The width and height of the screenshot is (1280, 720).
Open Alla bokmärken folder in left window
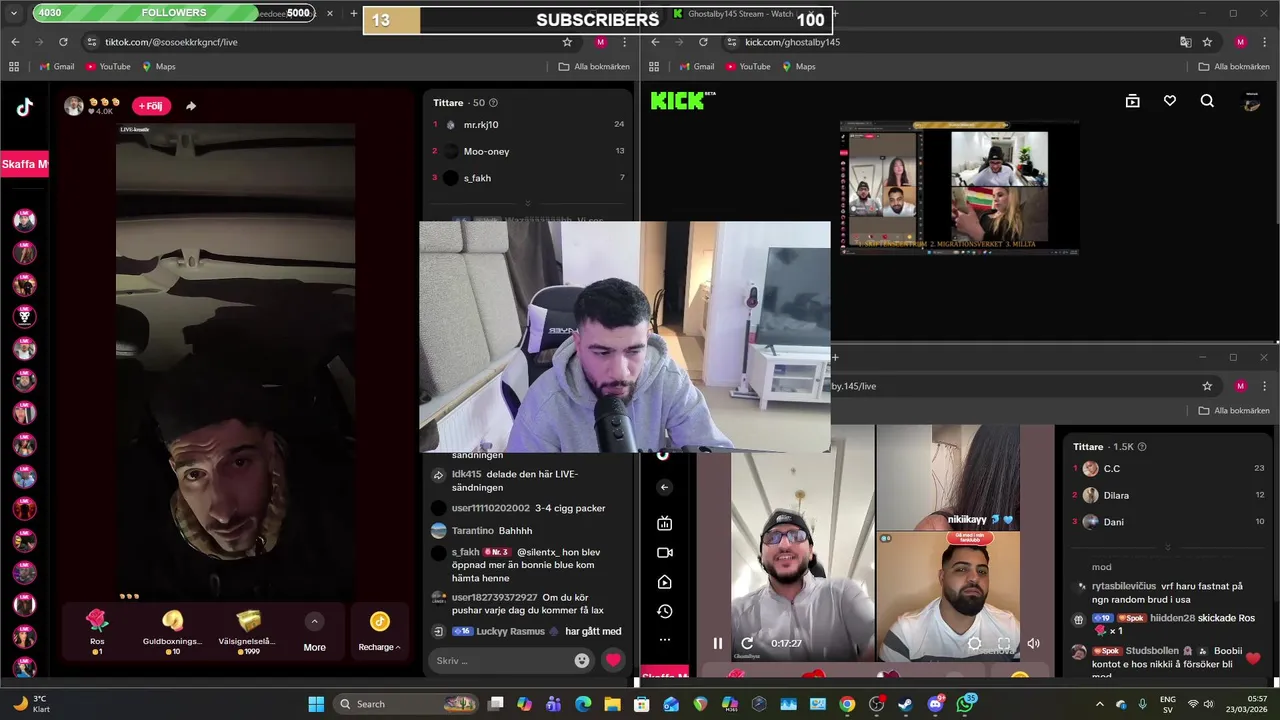[x=594, y=66]
